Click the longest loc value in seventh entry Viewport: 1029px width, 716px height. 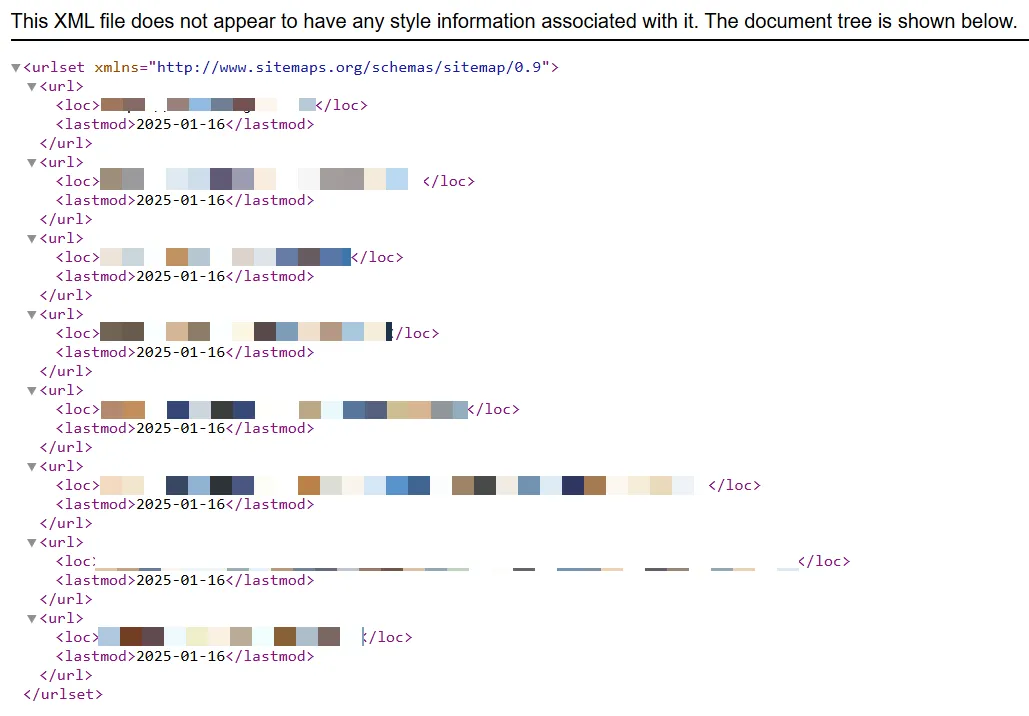(445, 562)
